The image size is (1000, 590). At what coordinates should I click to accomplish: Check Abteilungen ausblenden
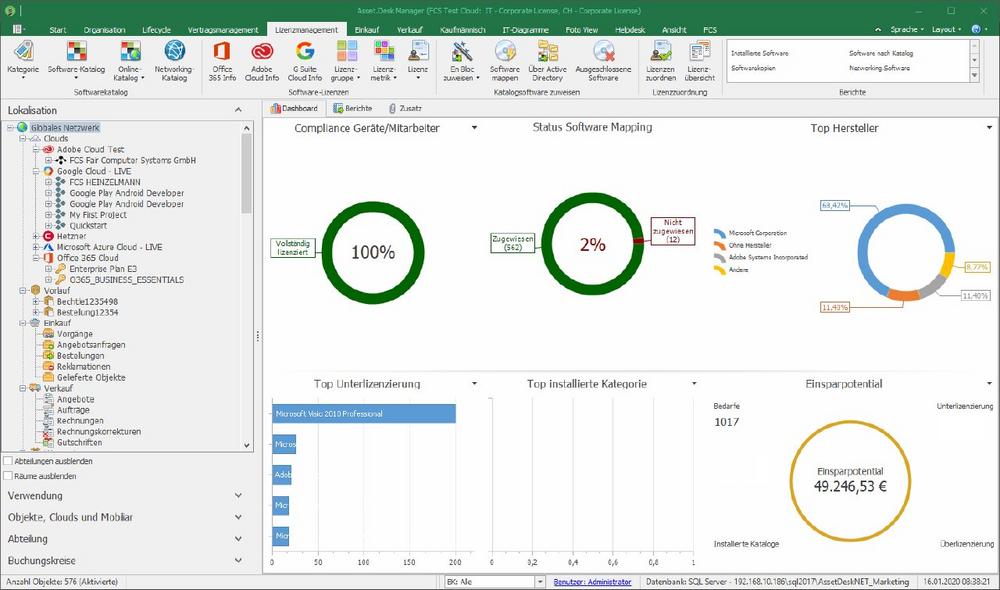tap(8, 461)
